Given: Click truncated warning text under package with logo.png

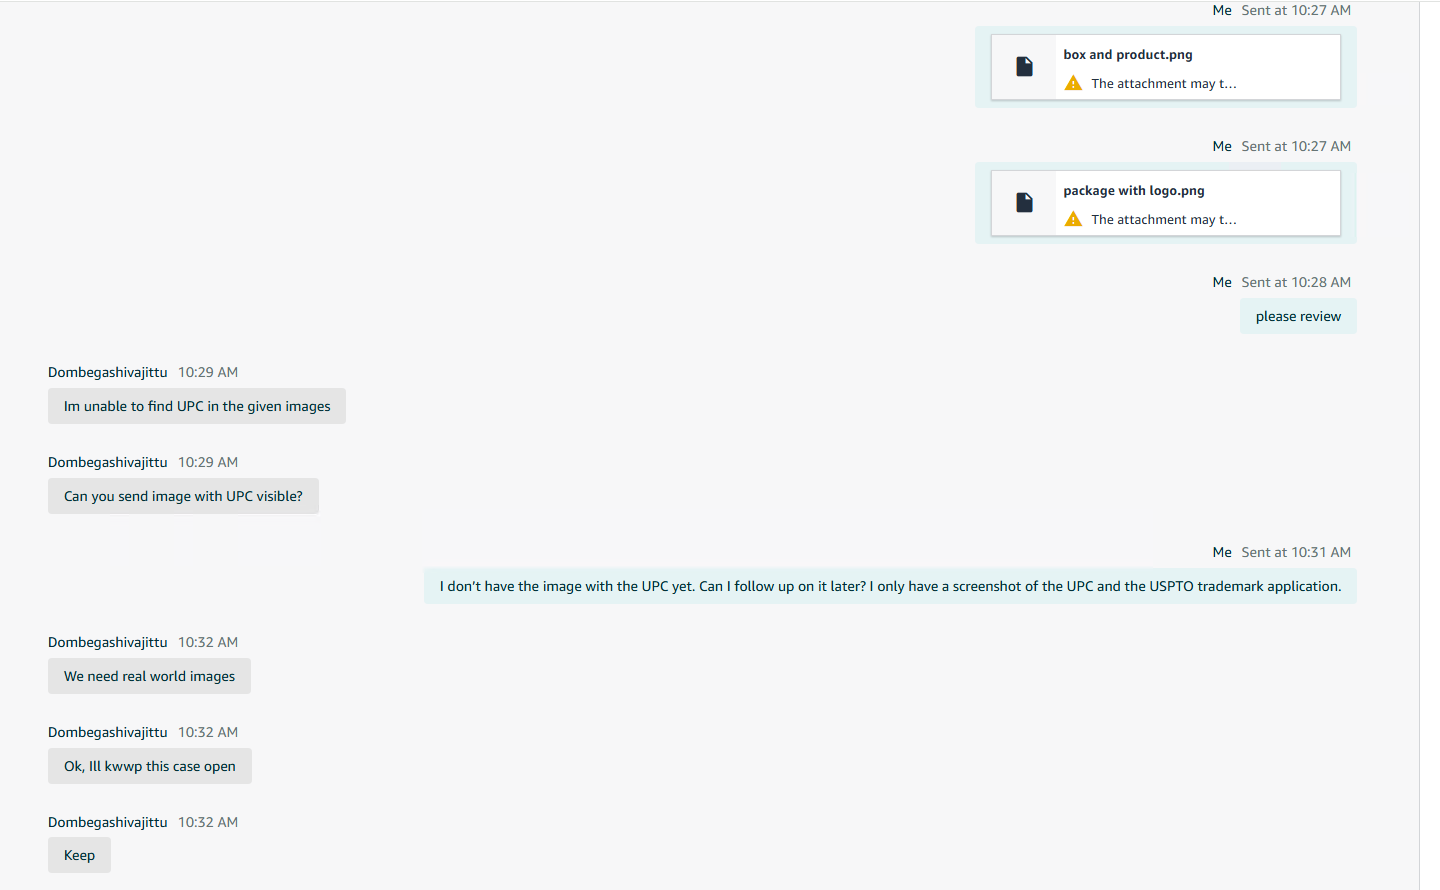Looking at the screenshot, I should tap(1164, 220).
